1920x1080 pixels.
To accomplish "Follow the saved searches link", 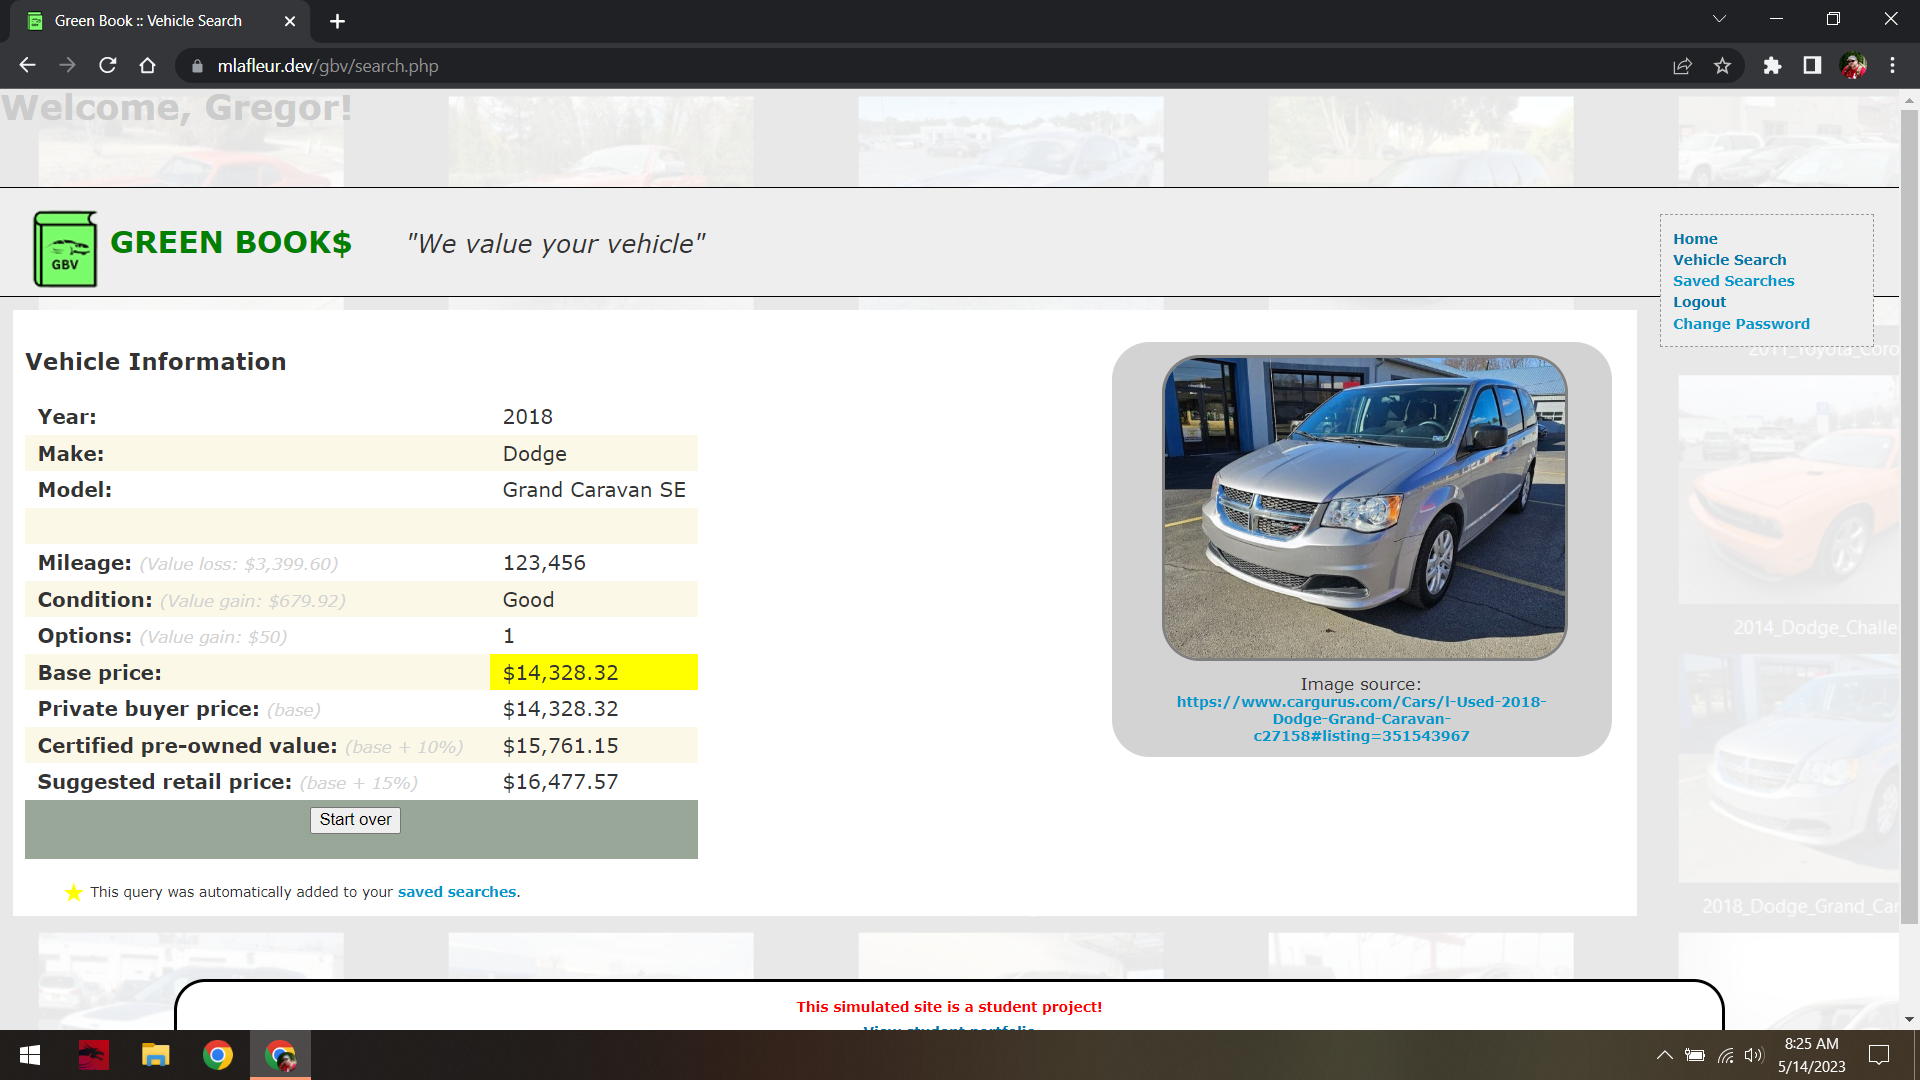I will point(456,892).
